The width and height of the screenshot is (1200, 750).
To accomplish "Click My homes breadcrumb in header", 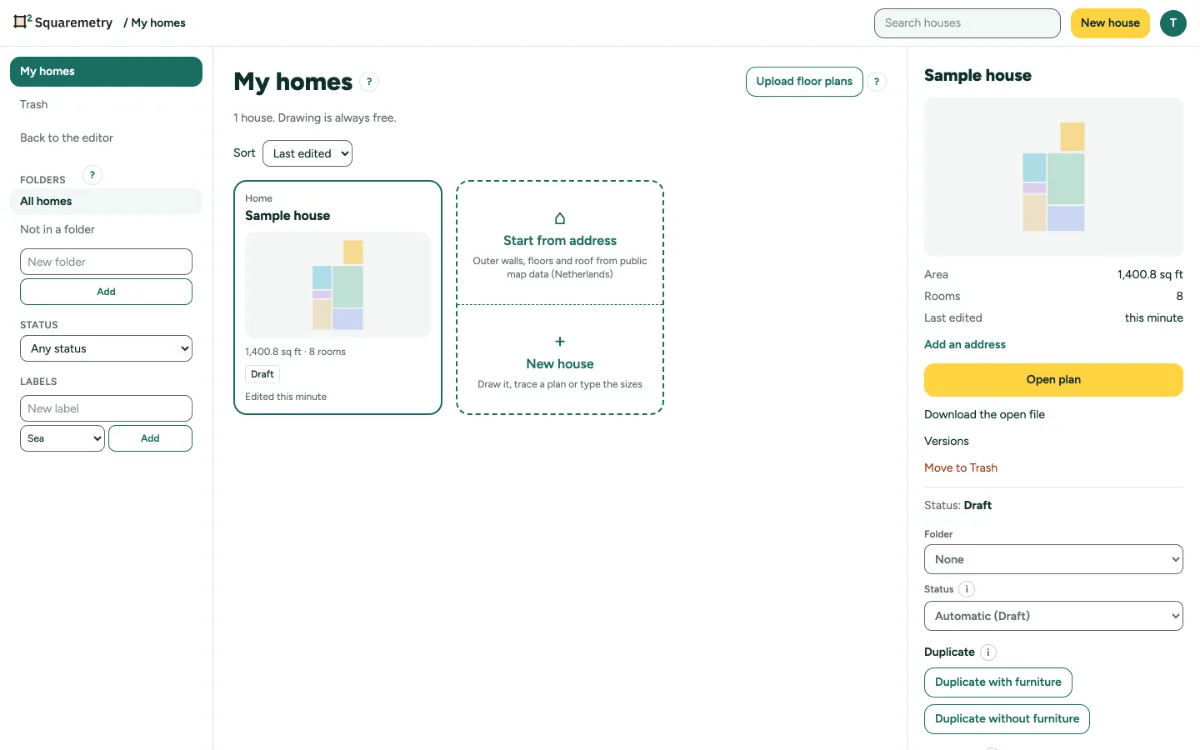I will point(158,23).
